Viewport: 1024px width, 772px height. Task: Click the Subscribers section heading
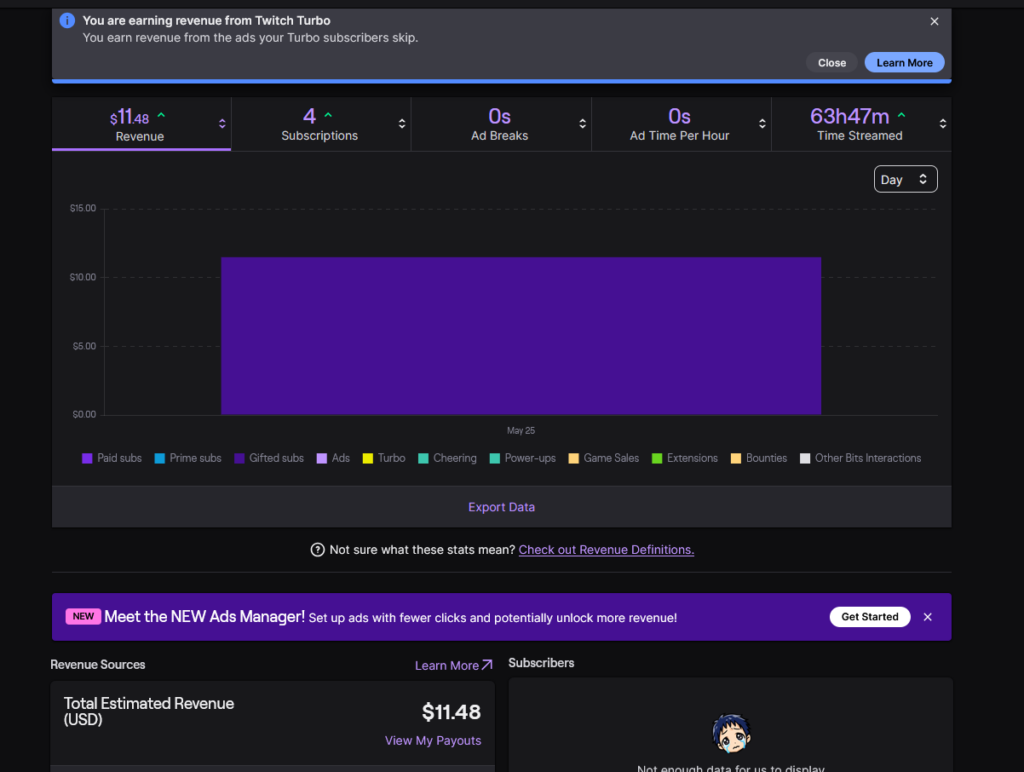[541, 663]
